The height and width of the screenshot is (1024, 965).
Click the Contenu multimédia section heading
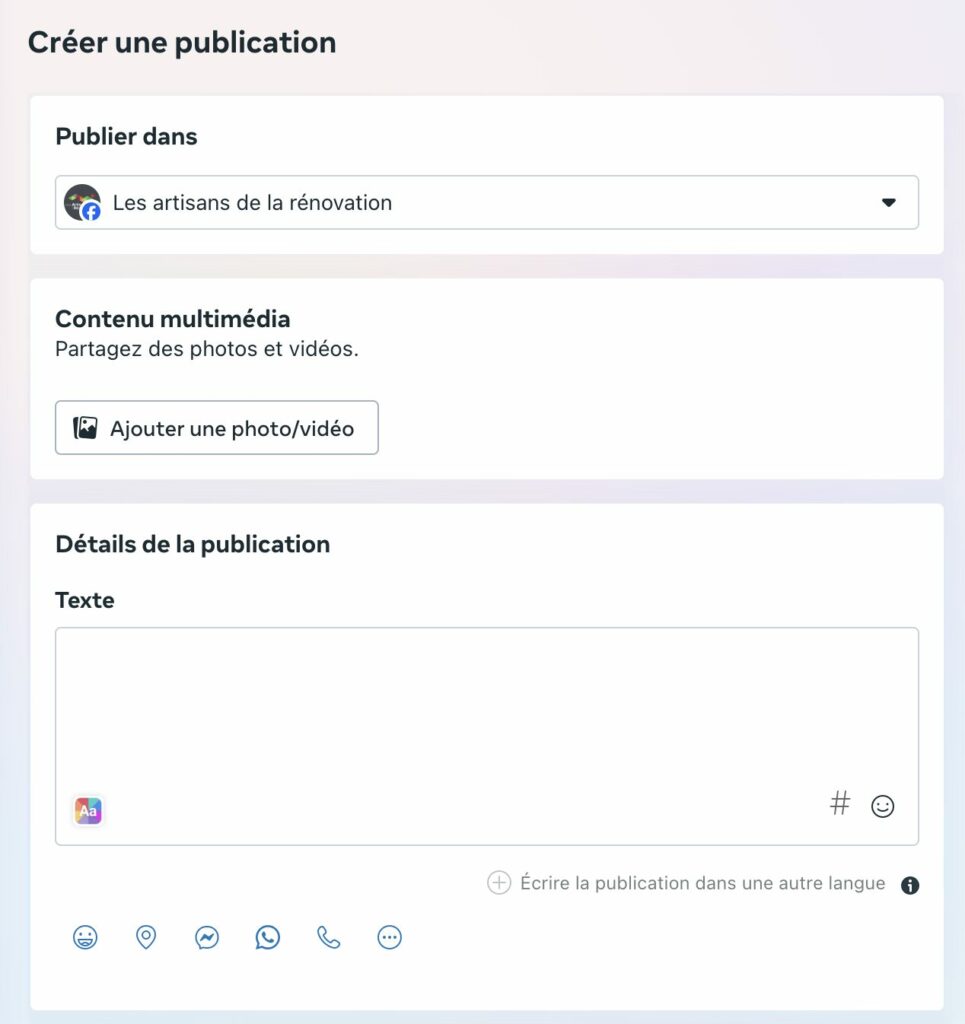(172, 319)
